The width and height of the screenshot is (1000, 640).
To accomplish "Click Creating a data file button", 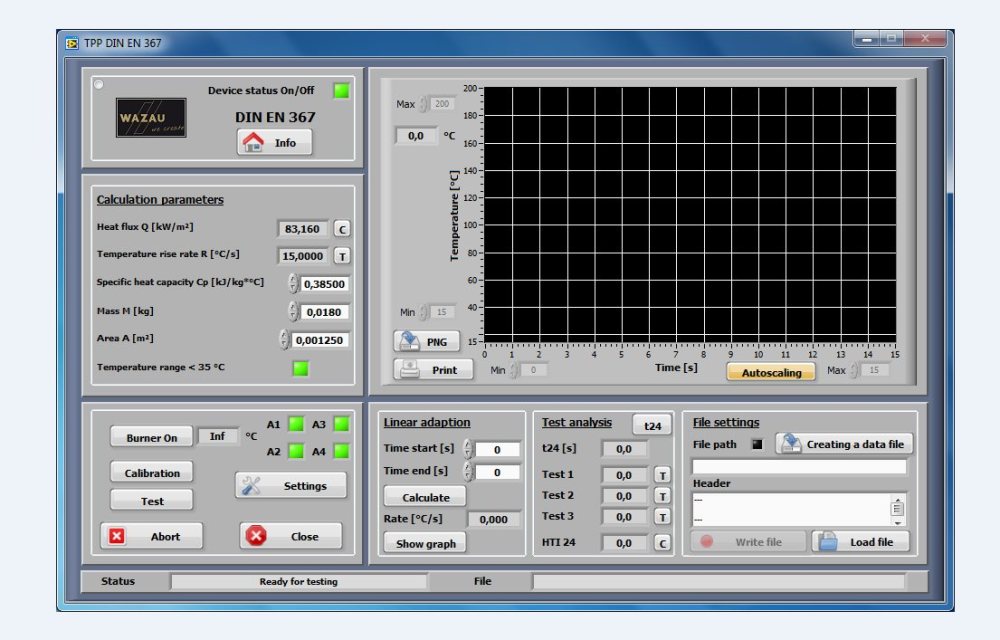I will (x=845, y=444).
